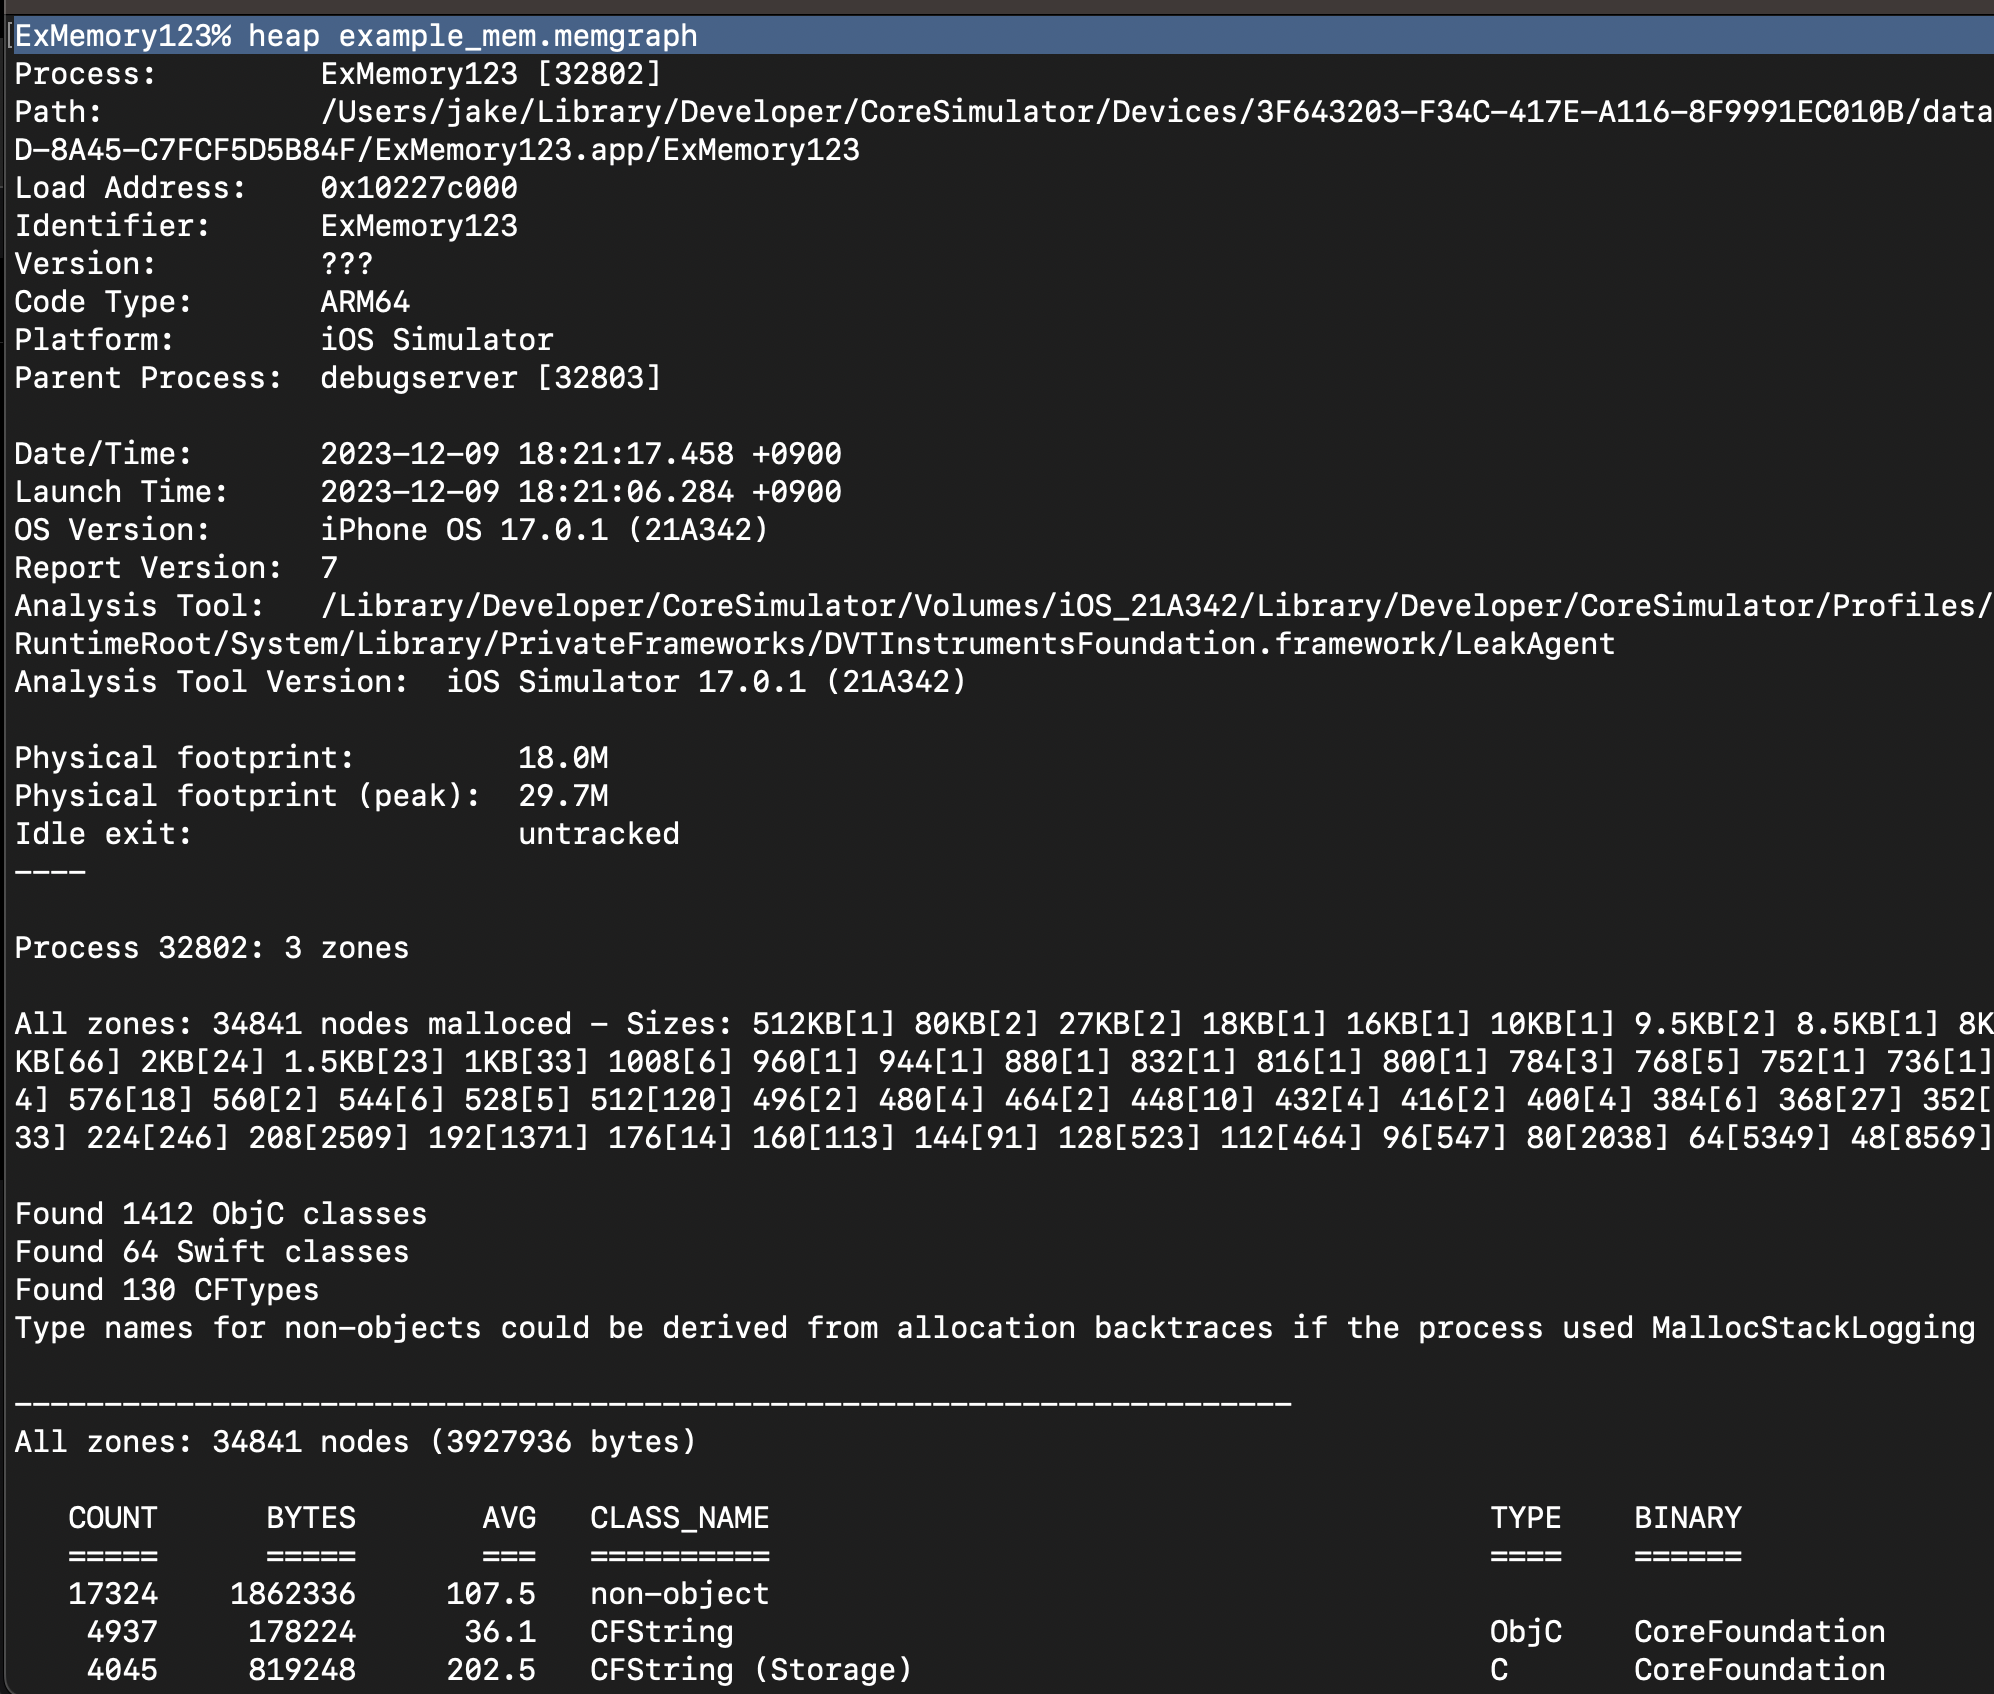Image resolution: width=1994 pixels, height=1694 pixels.
Task: Click the non-object row class name
Action: [x=679, y=1594]
